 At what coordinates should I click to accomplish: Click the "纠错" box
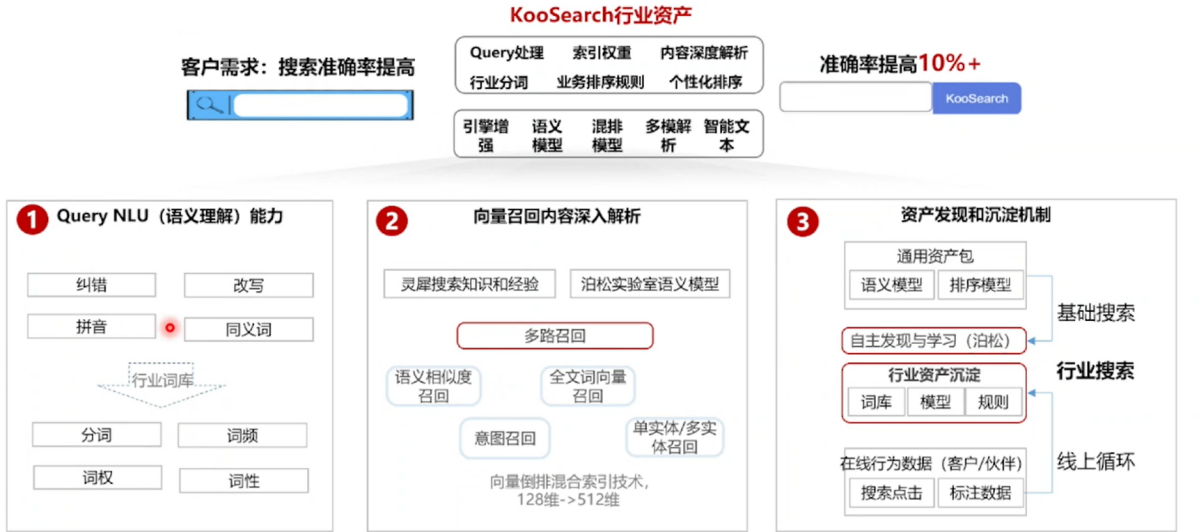click(92, 285)
